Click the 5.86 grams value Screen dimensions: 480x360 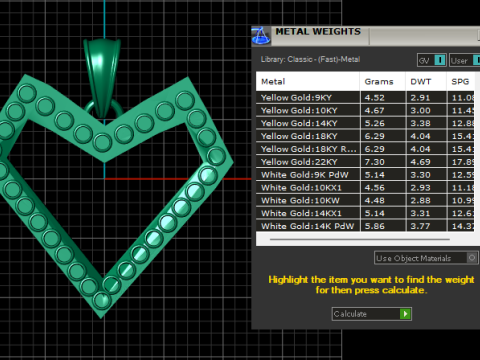[x=375, y=226]
